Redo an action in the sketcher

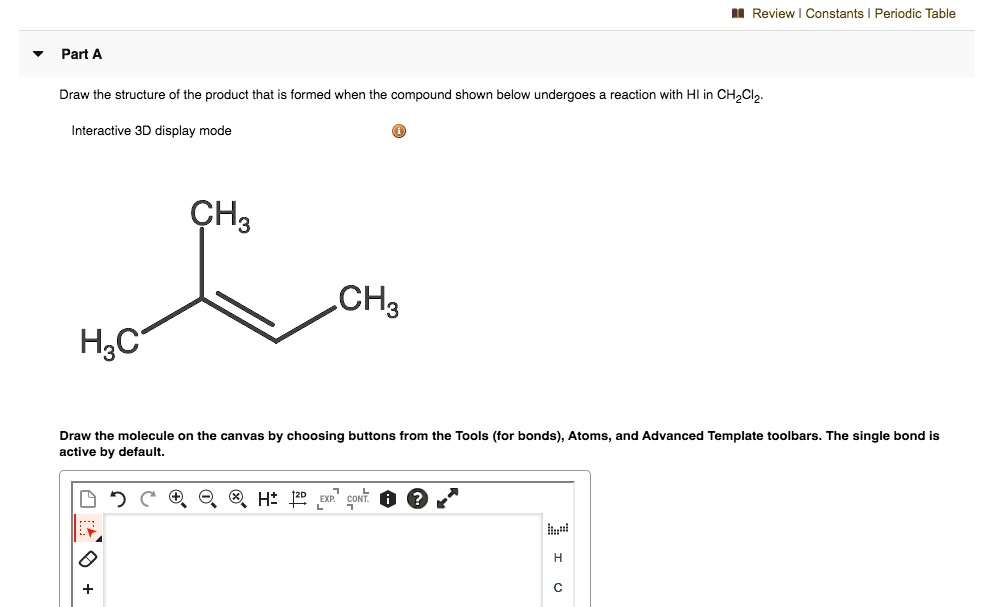click(146, 498)
